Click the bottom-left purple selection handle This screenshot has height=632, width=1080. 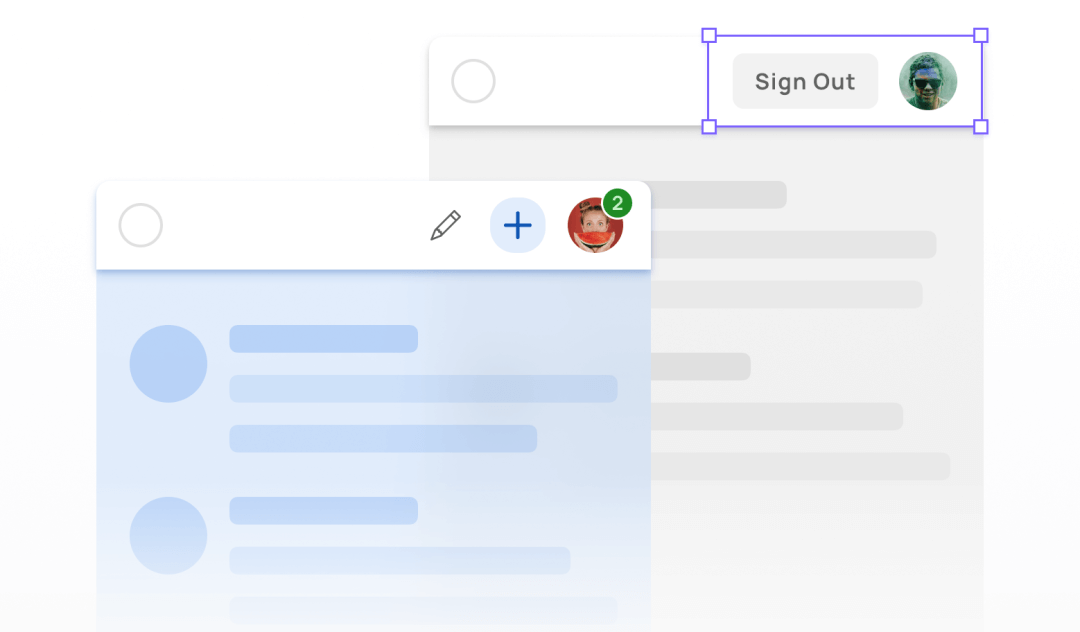709,127
